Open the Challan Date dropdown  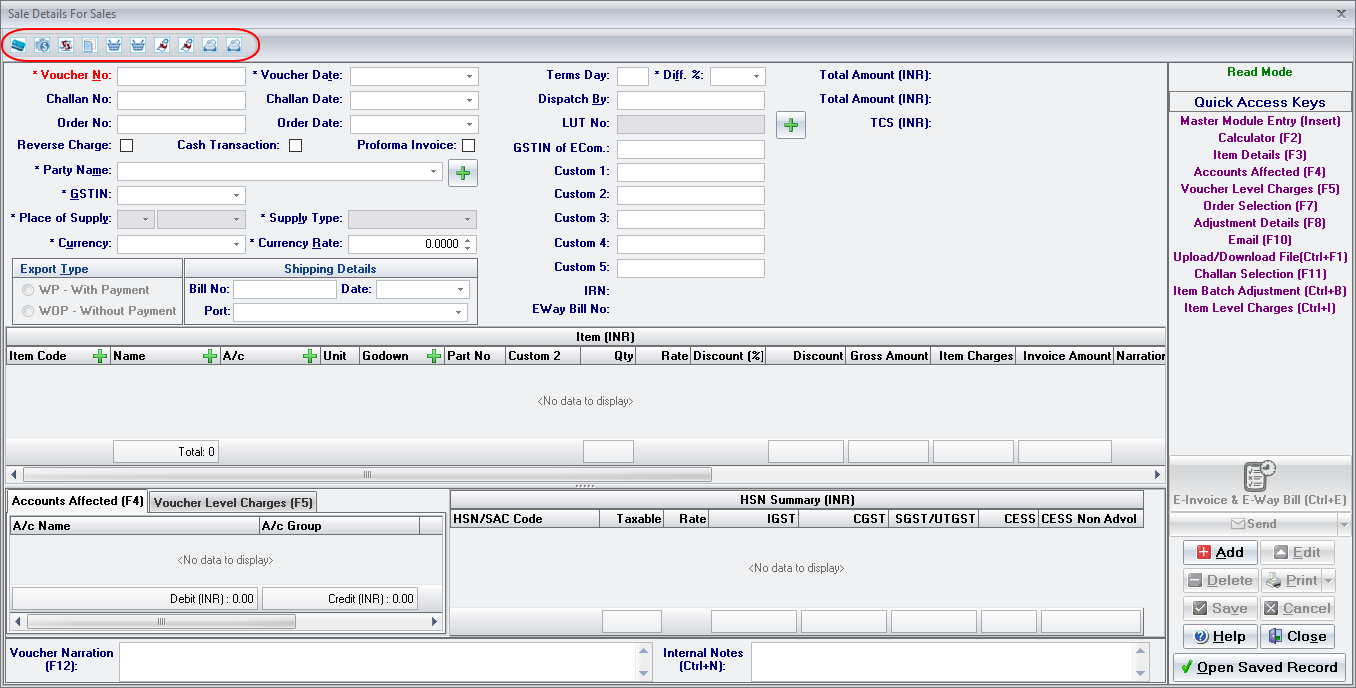(x=469, y=100)
